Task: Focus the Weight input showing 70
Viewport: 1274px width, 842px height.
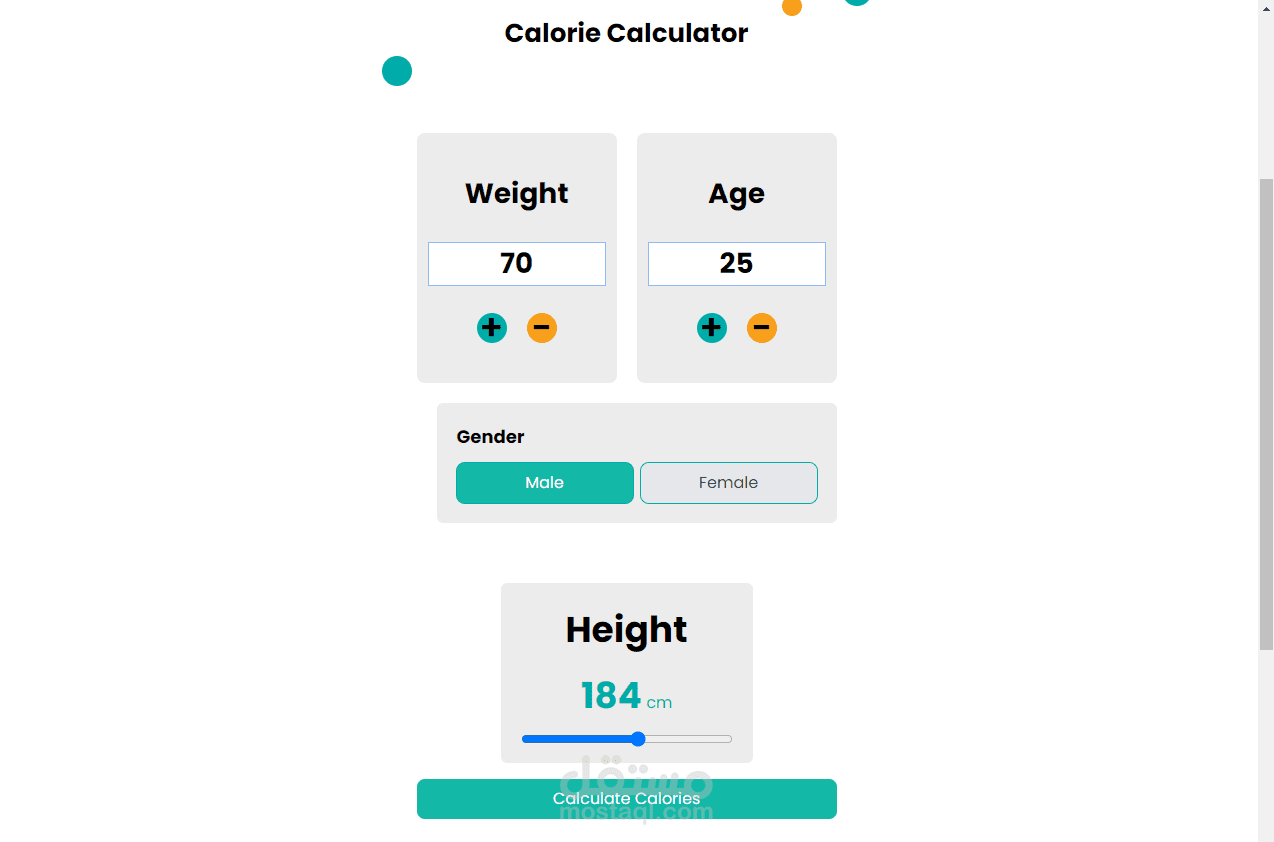Action: [x=517, y=264]
